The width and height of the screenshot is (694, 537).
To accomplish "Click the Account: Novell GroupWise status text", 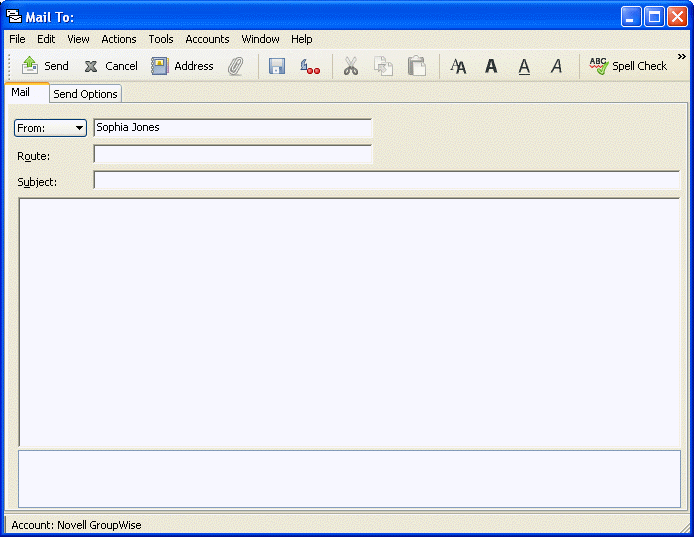I will tap(76, 525).
